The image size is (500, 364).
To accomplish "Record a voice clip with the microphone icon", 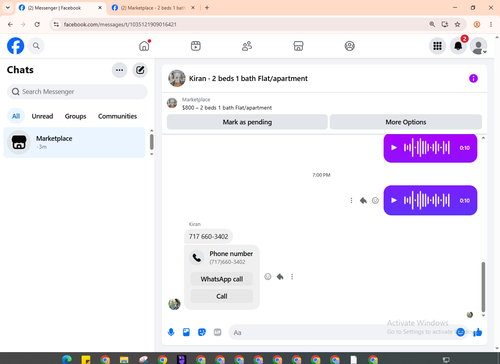I will pos(171,332).
